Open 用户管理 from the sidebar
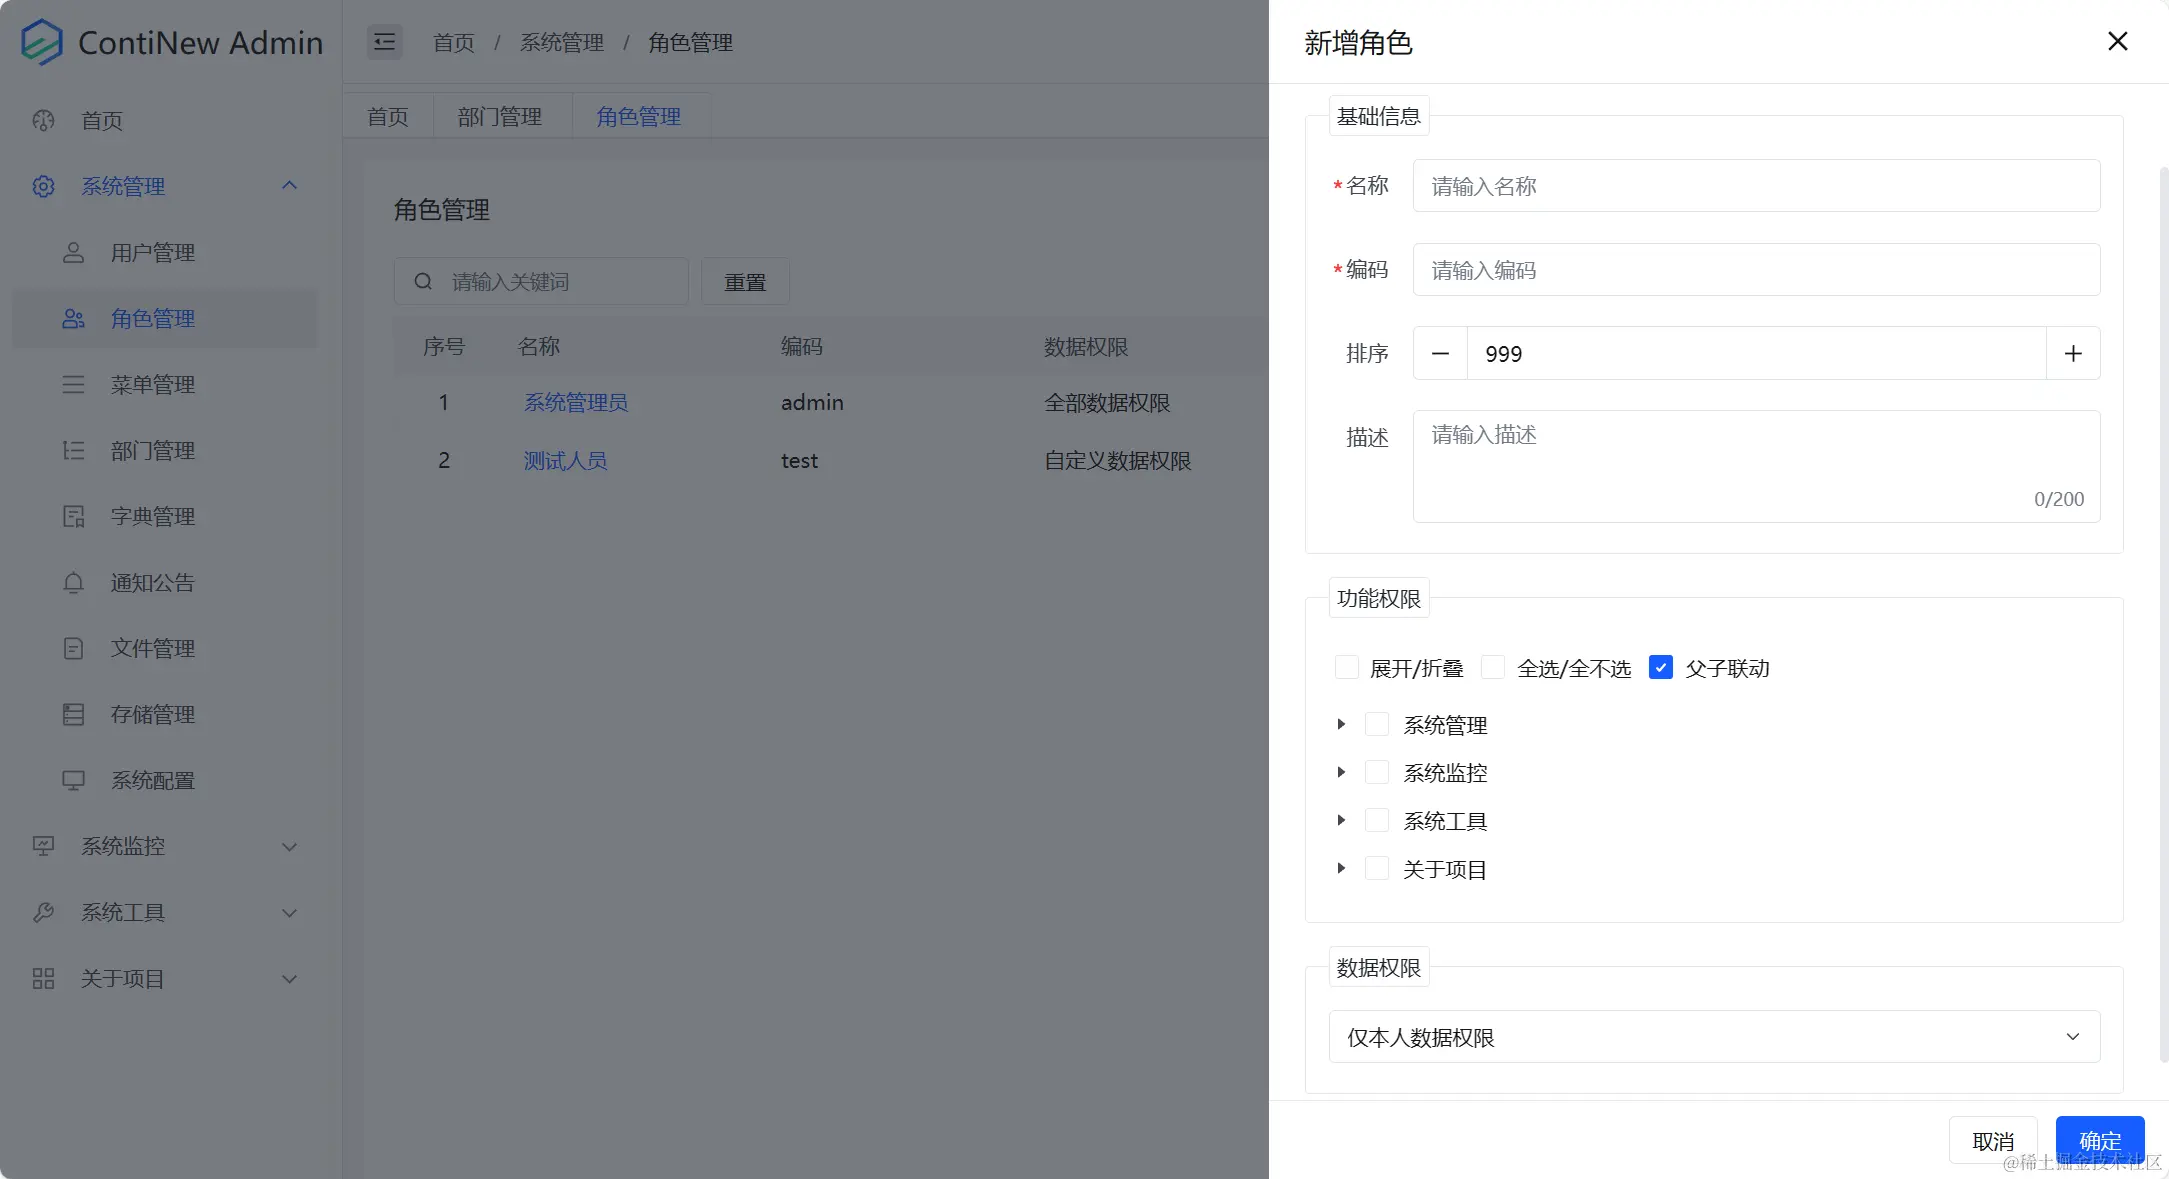 tap(152, 252)
